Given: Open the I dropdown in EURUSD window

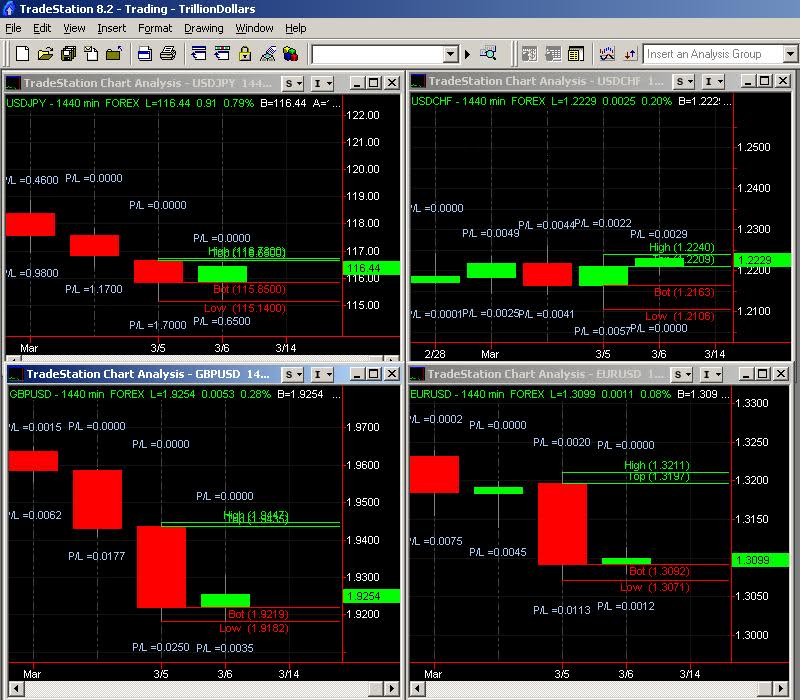Looking at the screenshot, I should [x=711, y=374].
